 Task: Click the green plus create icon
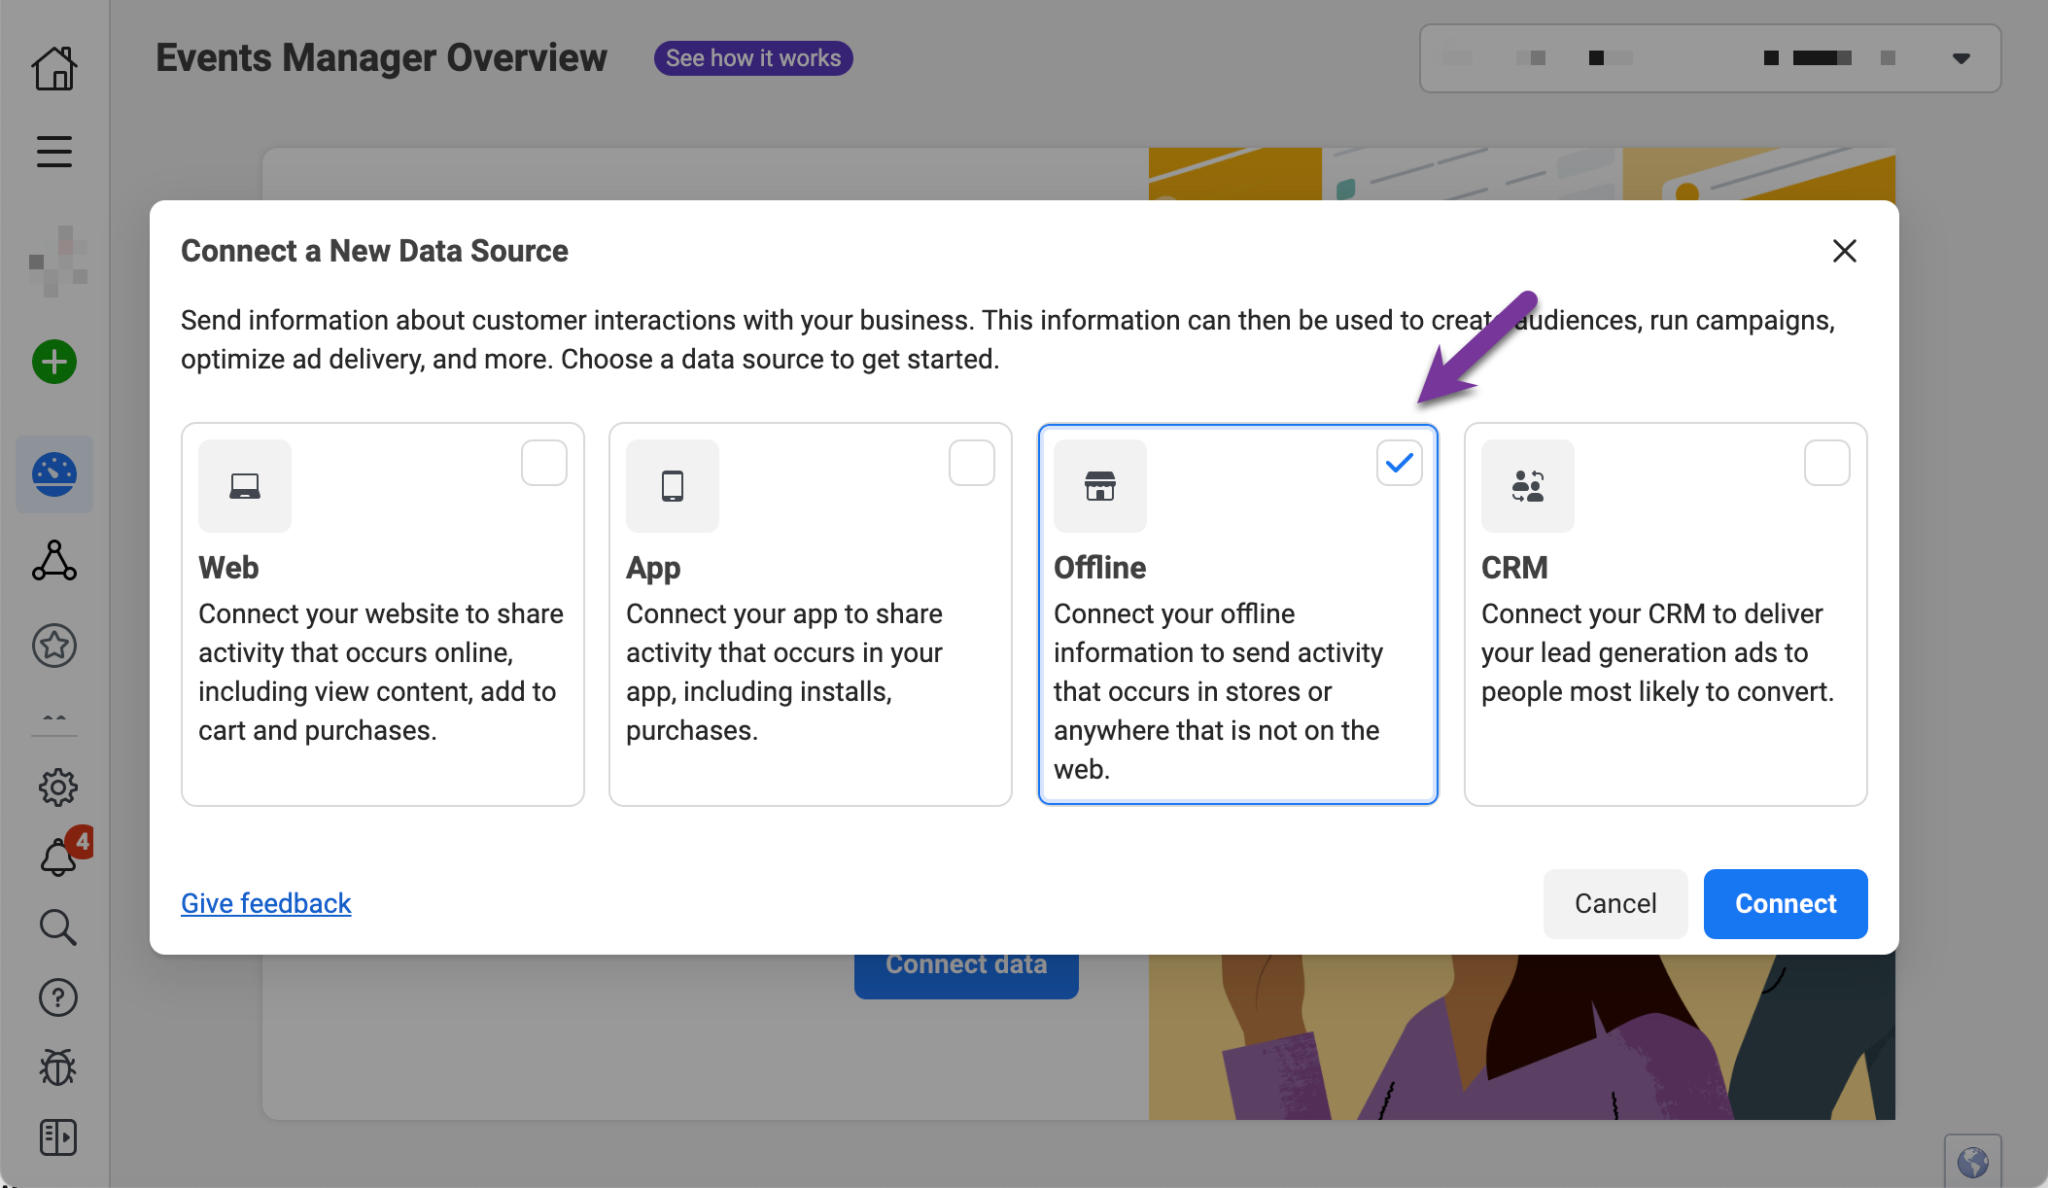[x=55, y=362]
